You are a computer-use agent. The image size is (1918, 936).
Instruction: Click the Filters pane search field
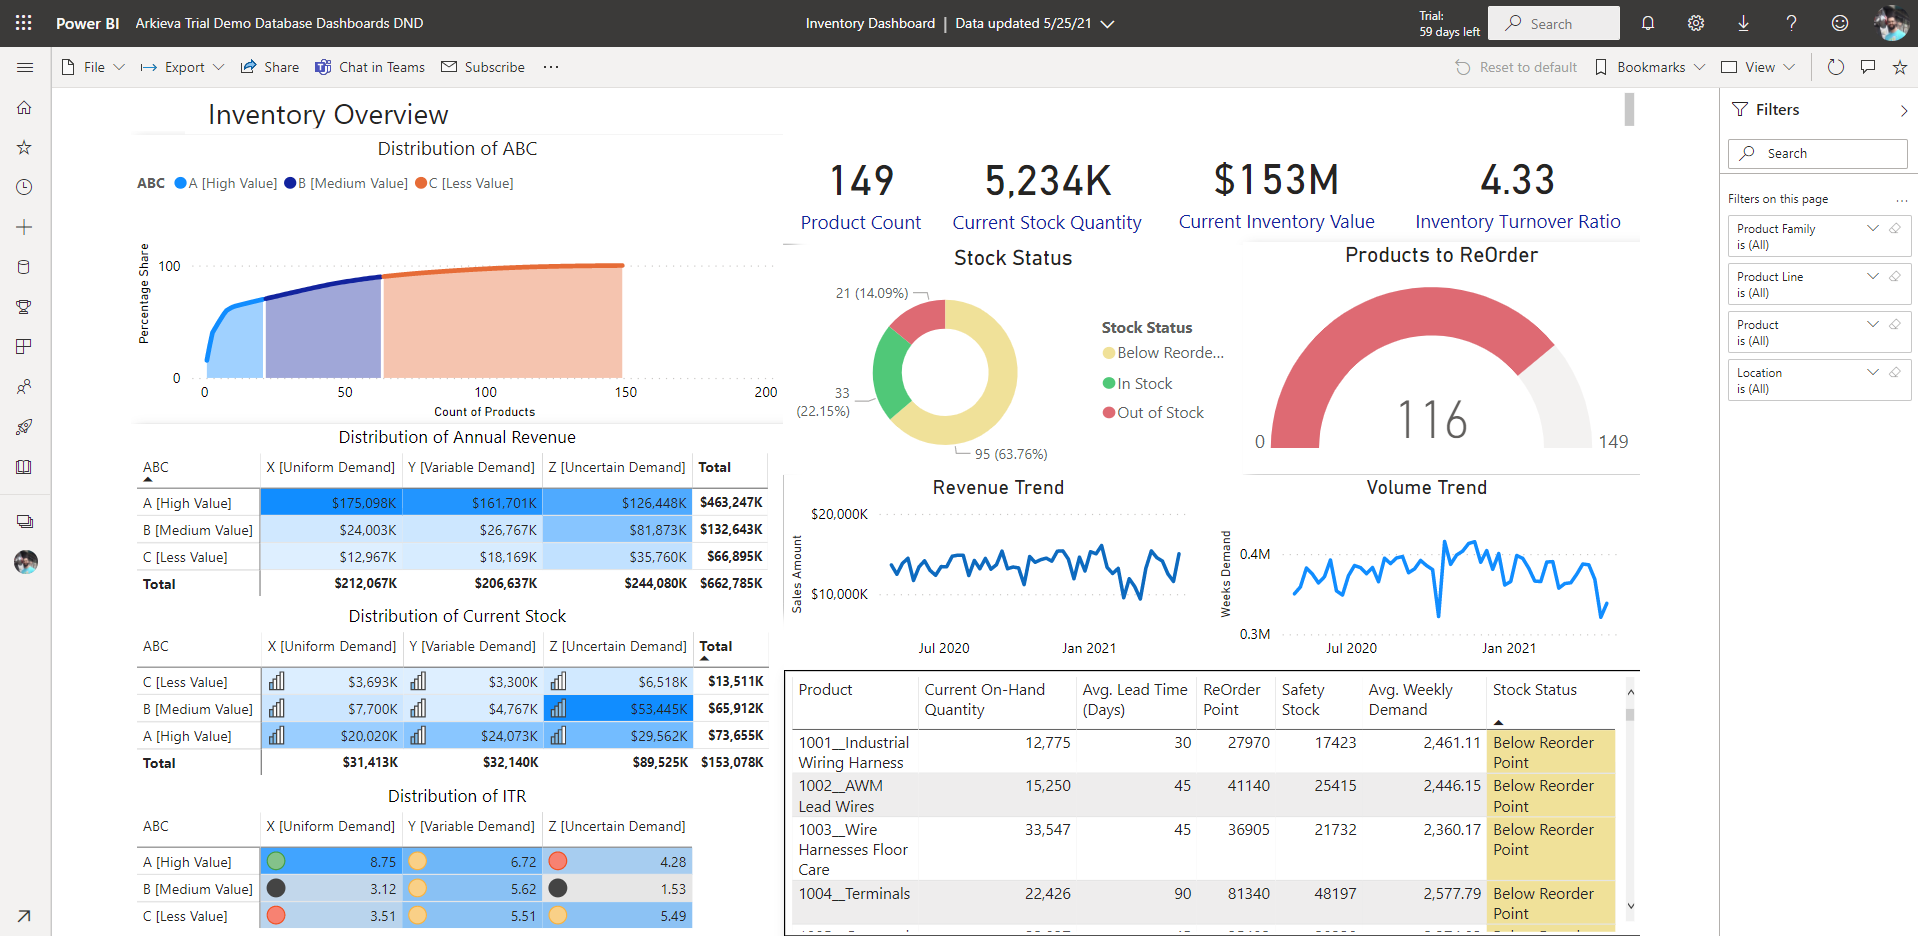1817,153
